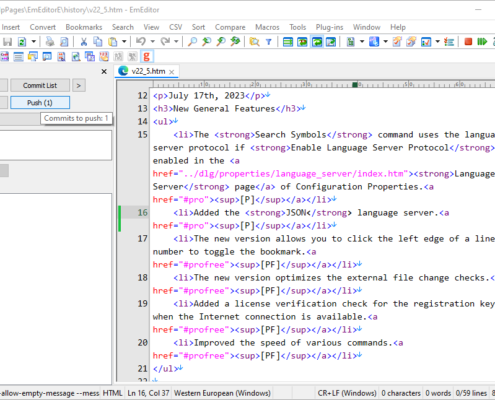Click the Edge browser icon on the v22_5.htm tab
This screenshot has height=400, width=495.
[x=123, y=71]
